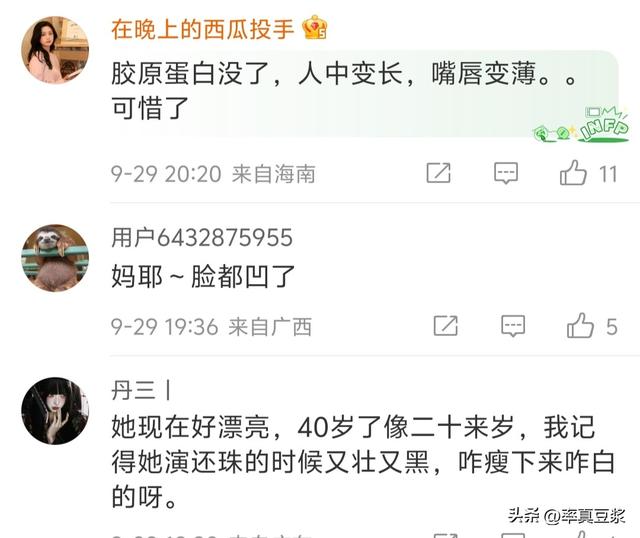640x538 pixels.
Task: View avatar of 在晚上的西瓜投手
Action: (x=55, y=50)
